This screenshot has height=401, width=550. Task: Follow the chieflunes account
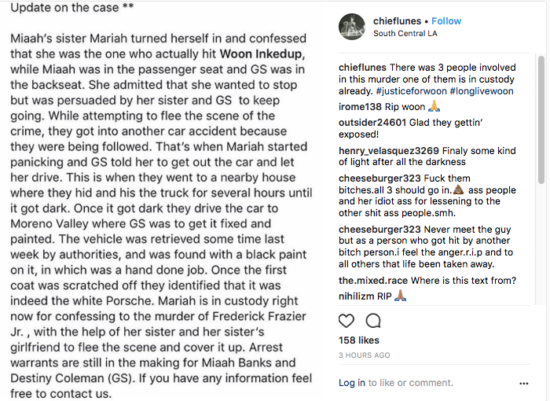446,21
